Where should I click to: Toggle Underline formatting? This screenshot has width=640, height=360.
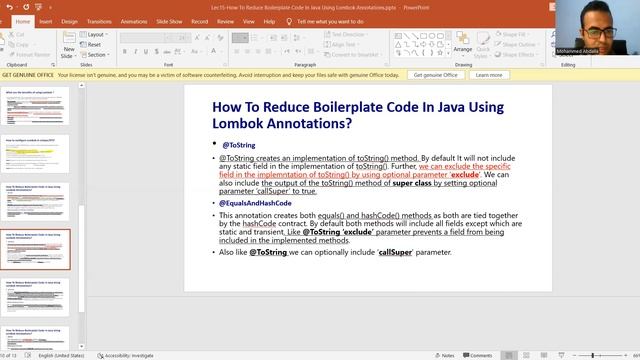146,51
